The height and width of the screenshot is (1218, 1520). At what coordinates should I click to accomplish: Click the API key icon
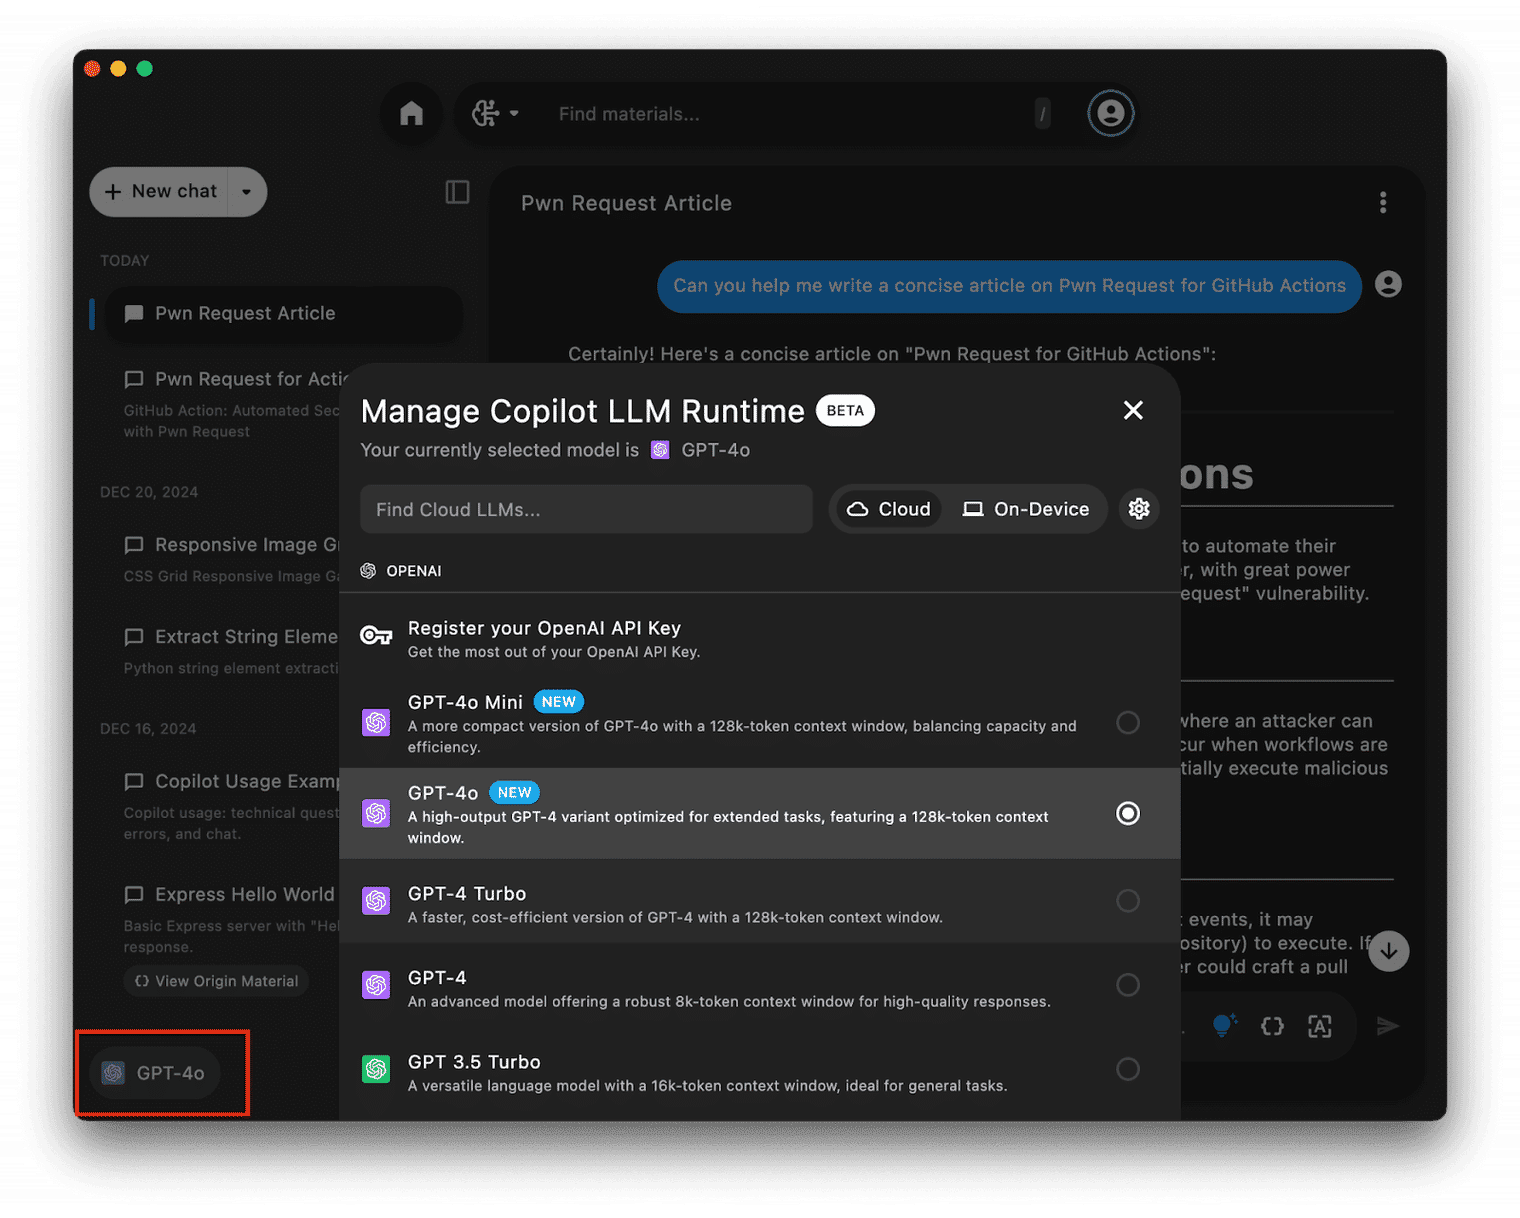[376, 636]
